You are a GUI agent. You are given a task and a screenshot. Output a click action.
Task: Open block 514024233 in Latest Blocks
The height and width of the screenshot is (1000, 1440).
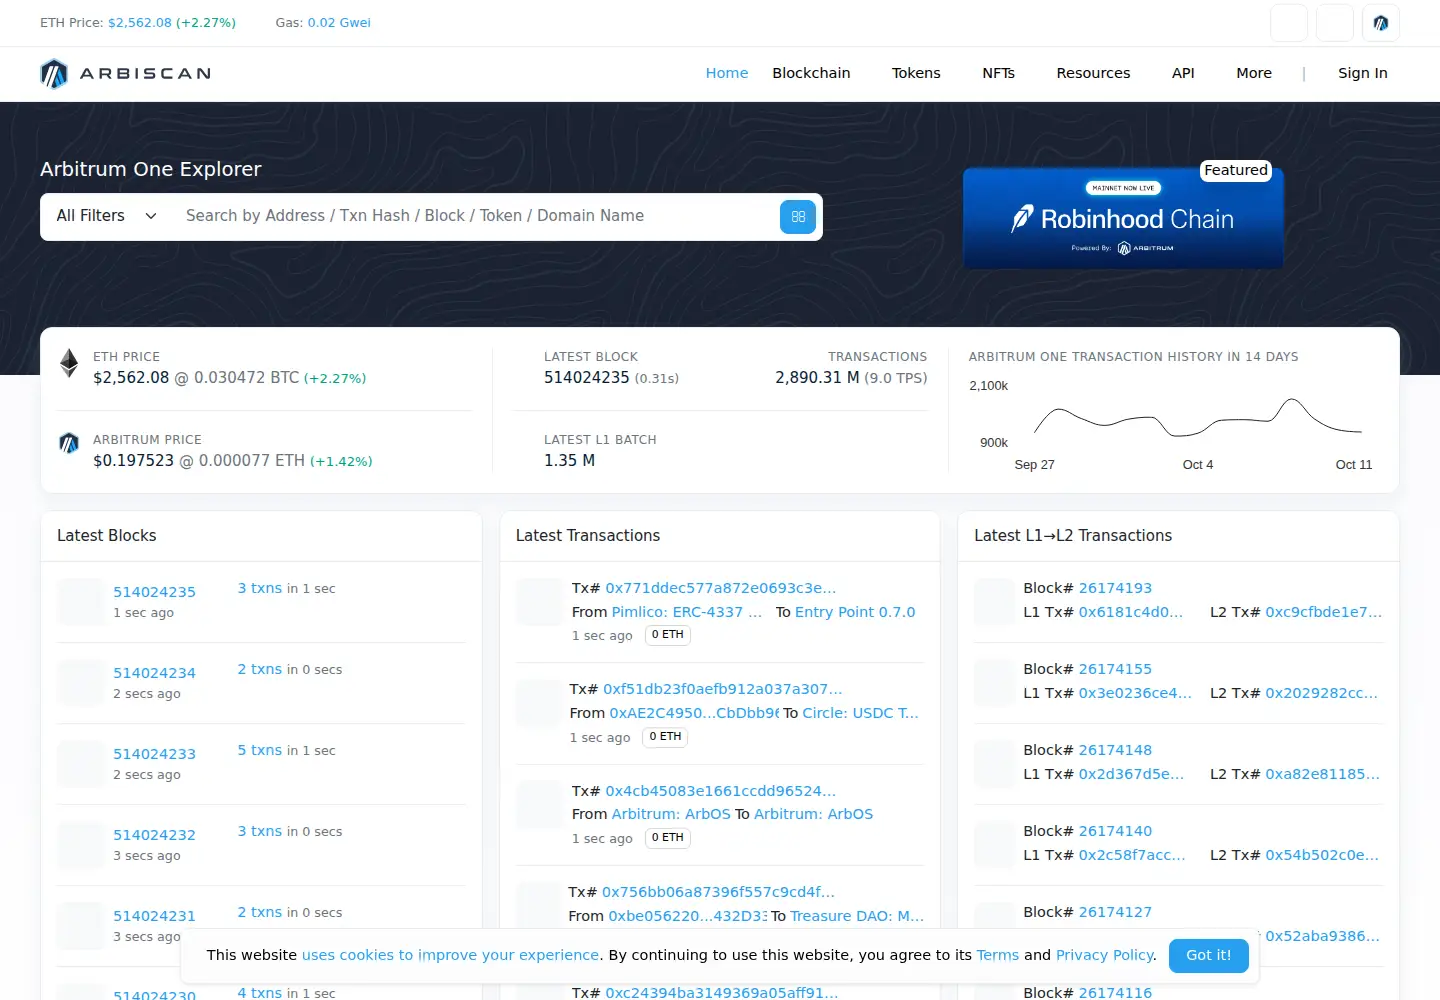[x=154, y=754]
